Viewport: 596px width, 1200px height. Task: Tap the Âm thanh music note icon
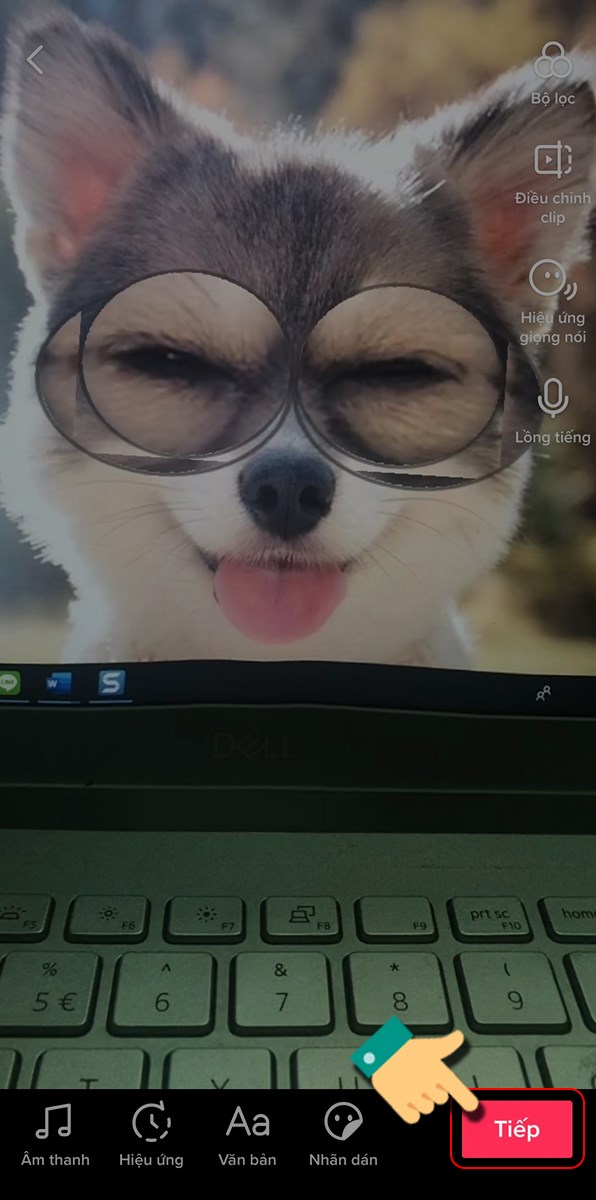(54, 1123)
